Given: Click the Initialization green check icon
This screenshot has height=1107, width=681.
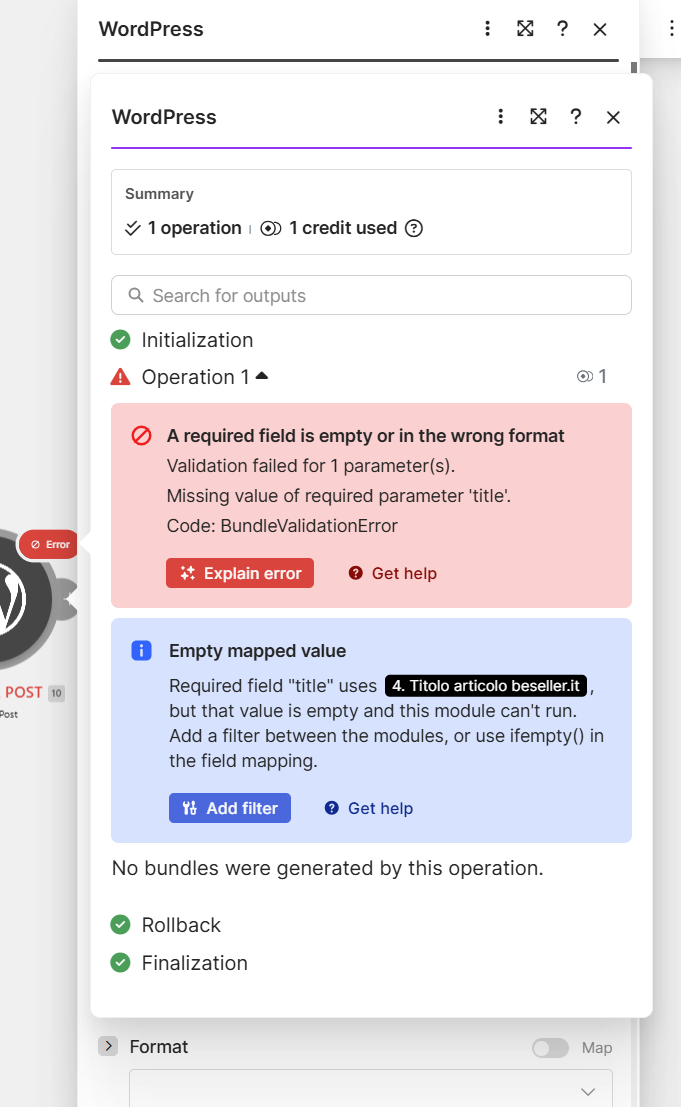Looking at the screenshot, I should pyautogui.click(x=121, y=340).
